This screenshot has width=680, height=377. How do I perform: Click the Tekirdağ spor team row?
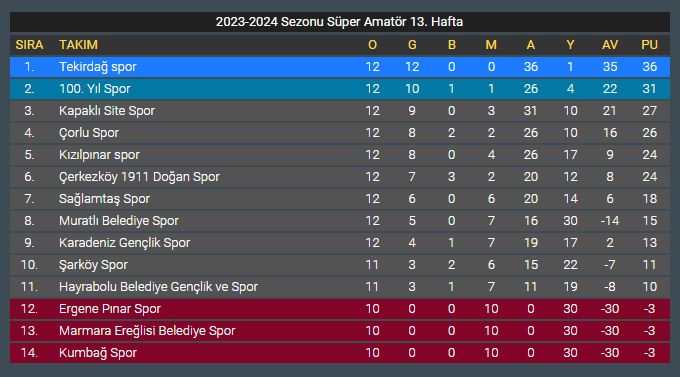pos(340,67)
